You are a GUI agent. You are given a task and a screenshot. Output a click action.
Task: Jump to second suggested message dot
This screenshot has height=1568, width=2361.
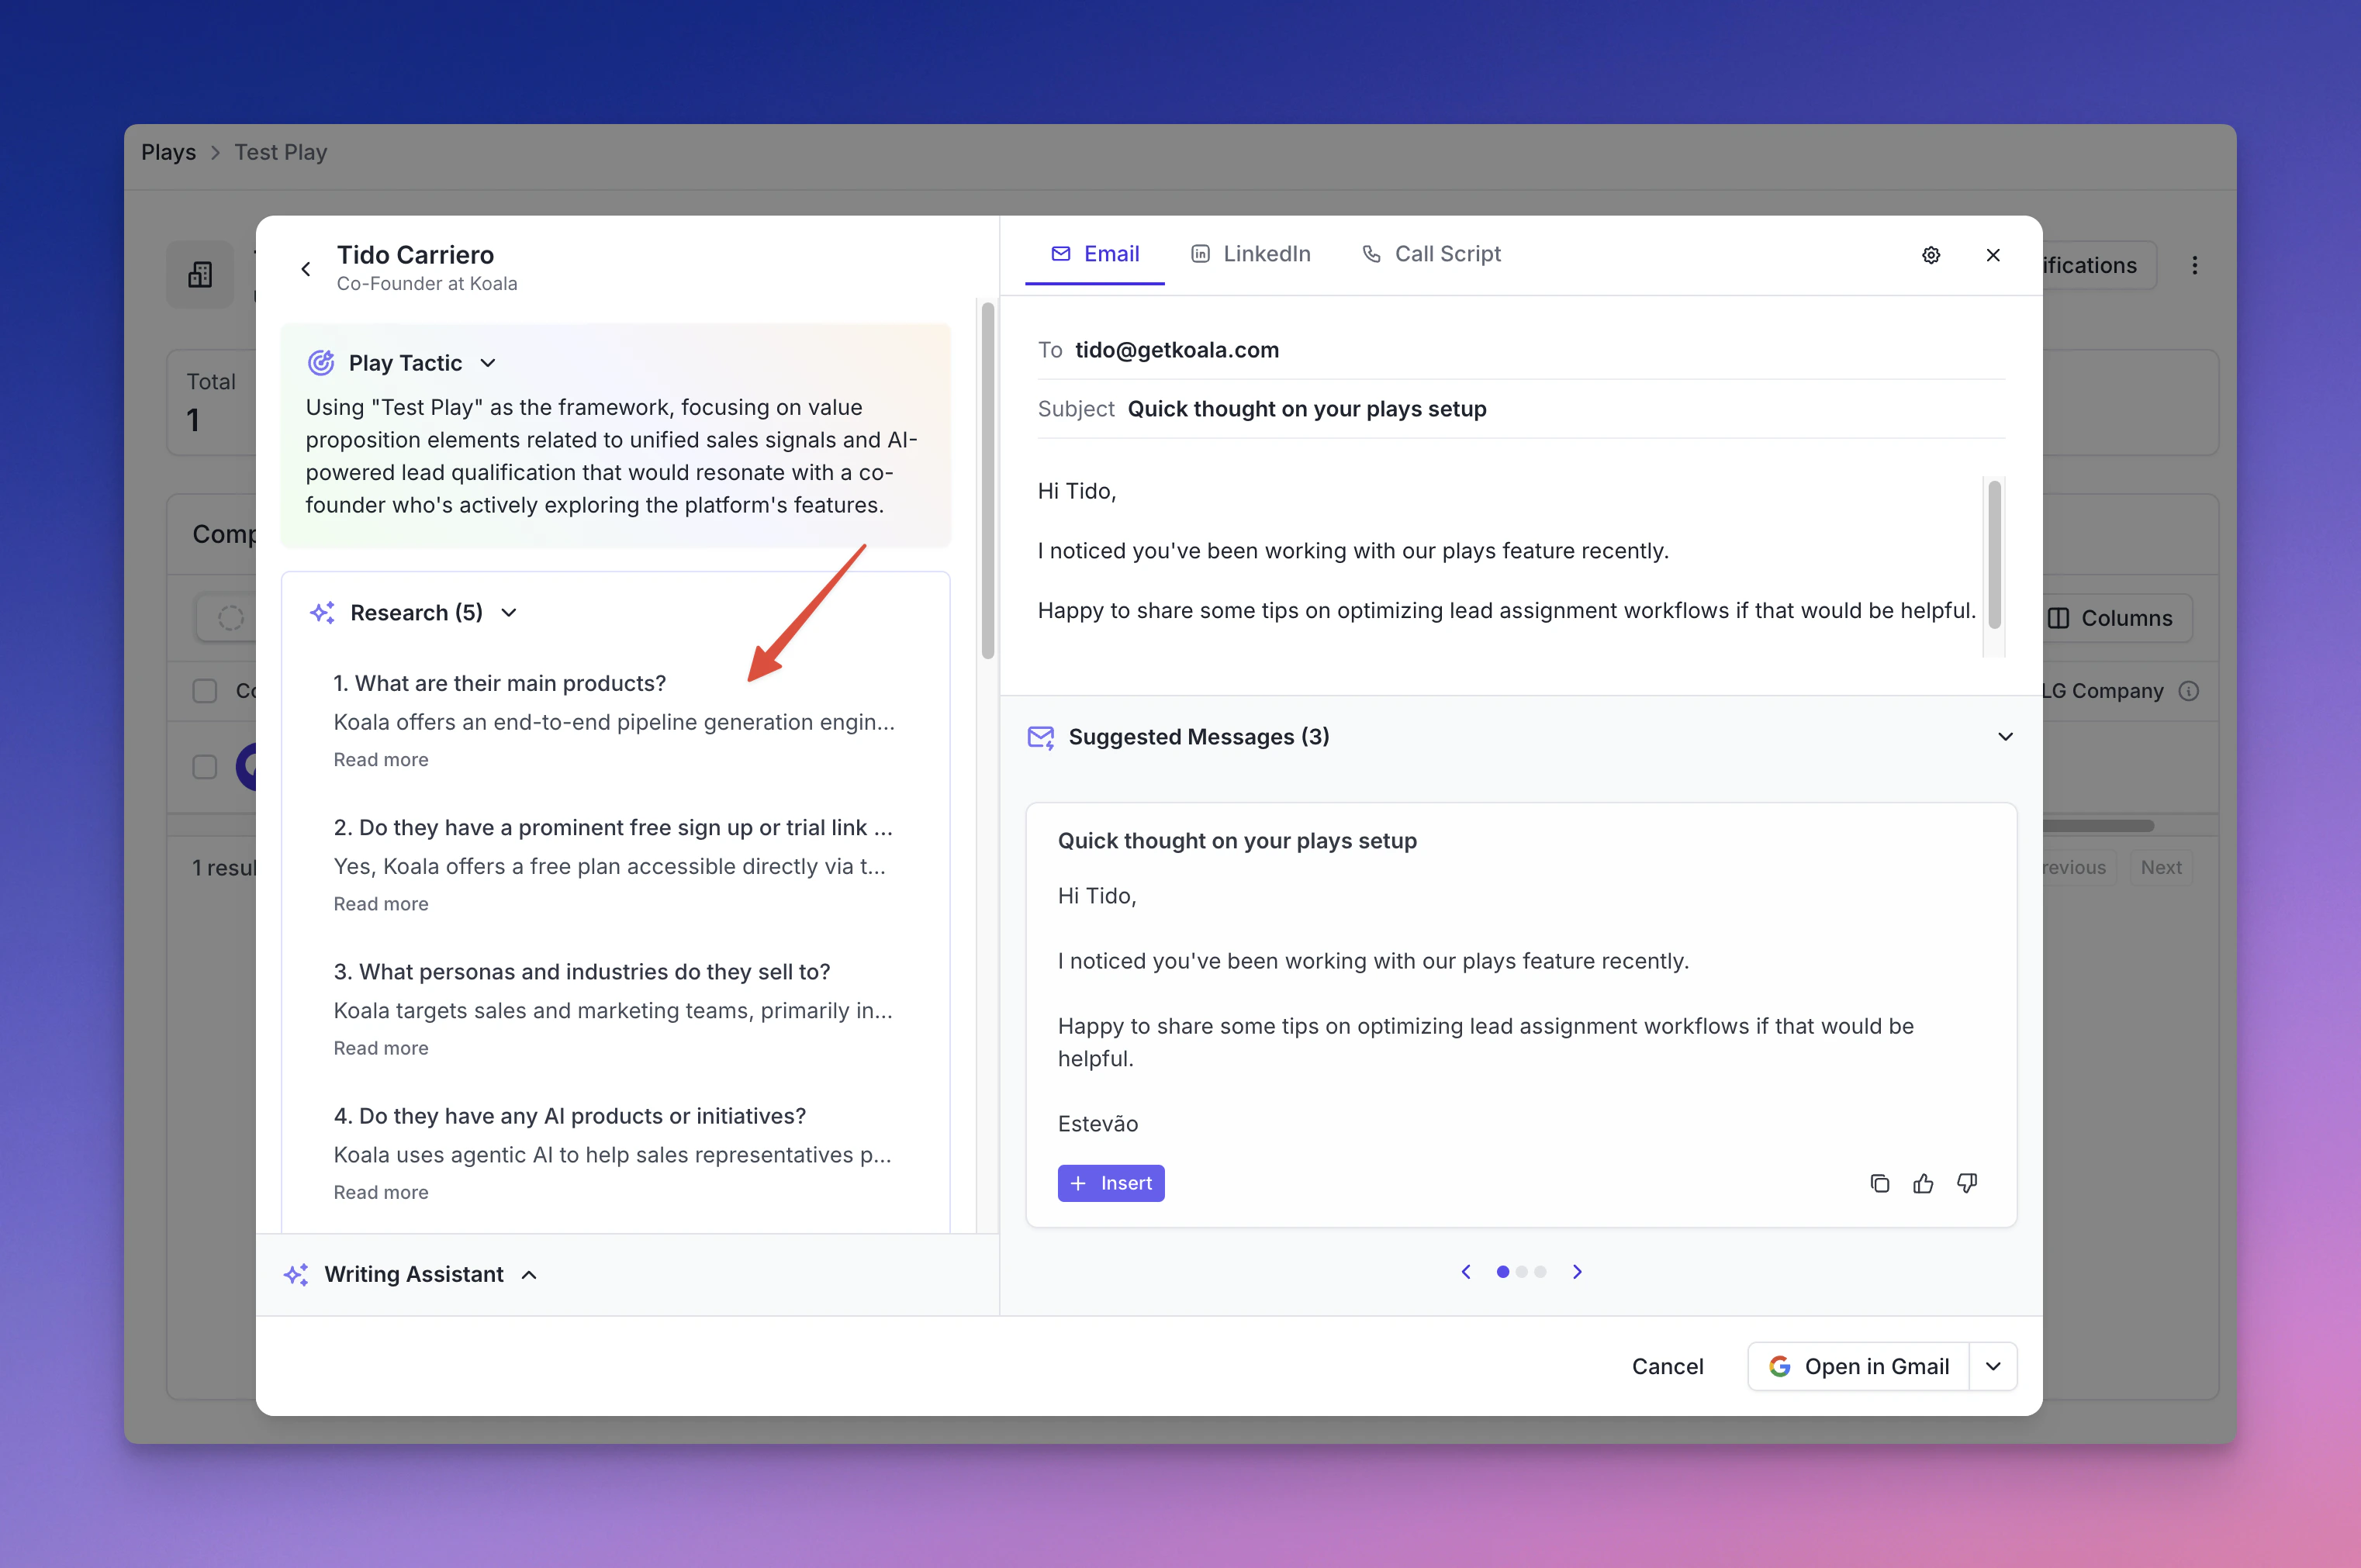(x=1521, y=1272)
